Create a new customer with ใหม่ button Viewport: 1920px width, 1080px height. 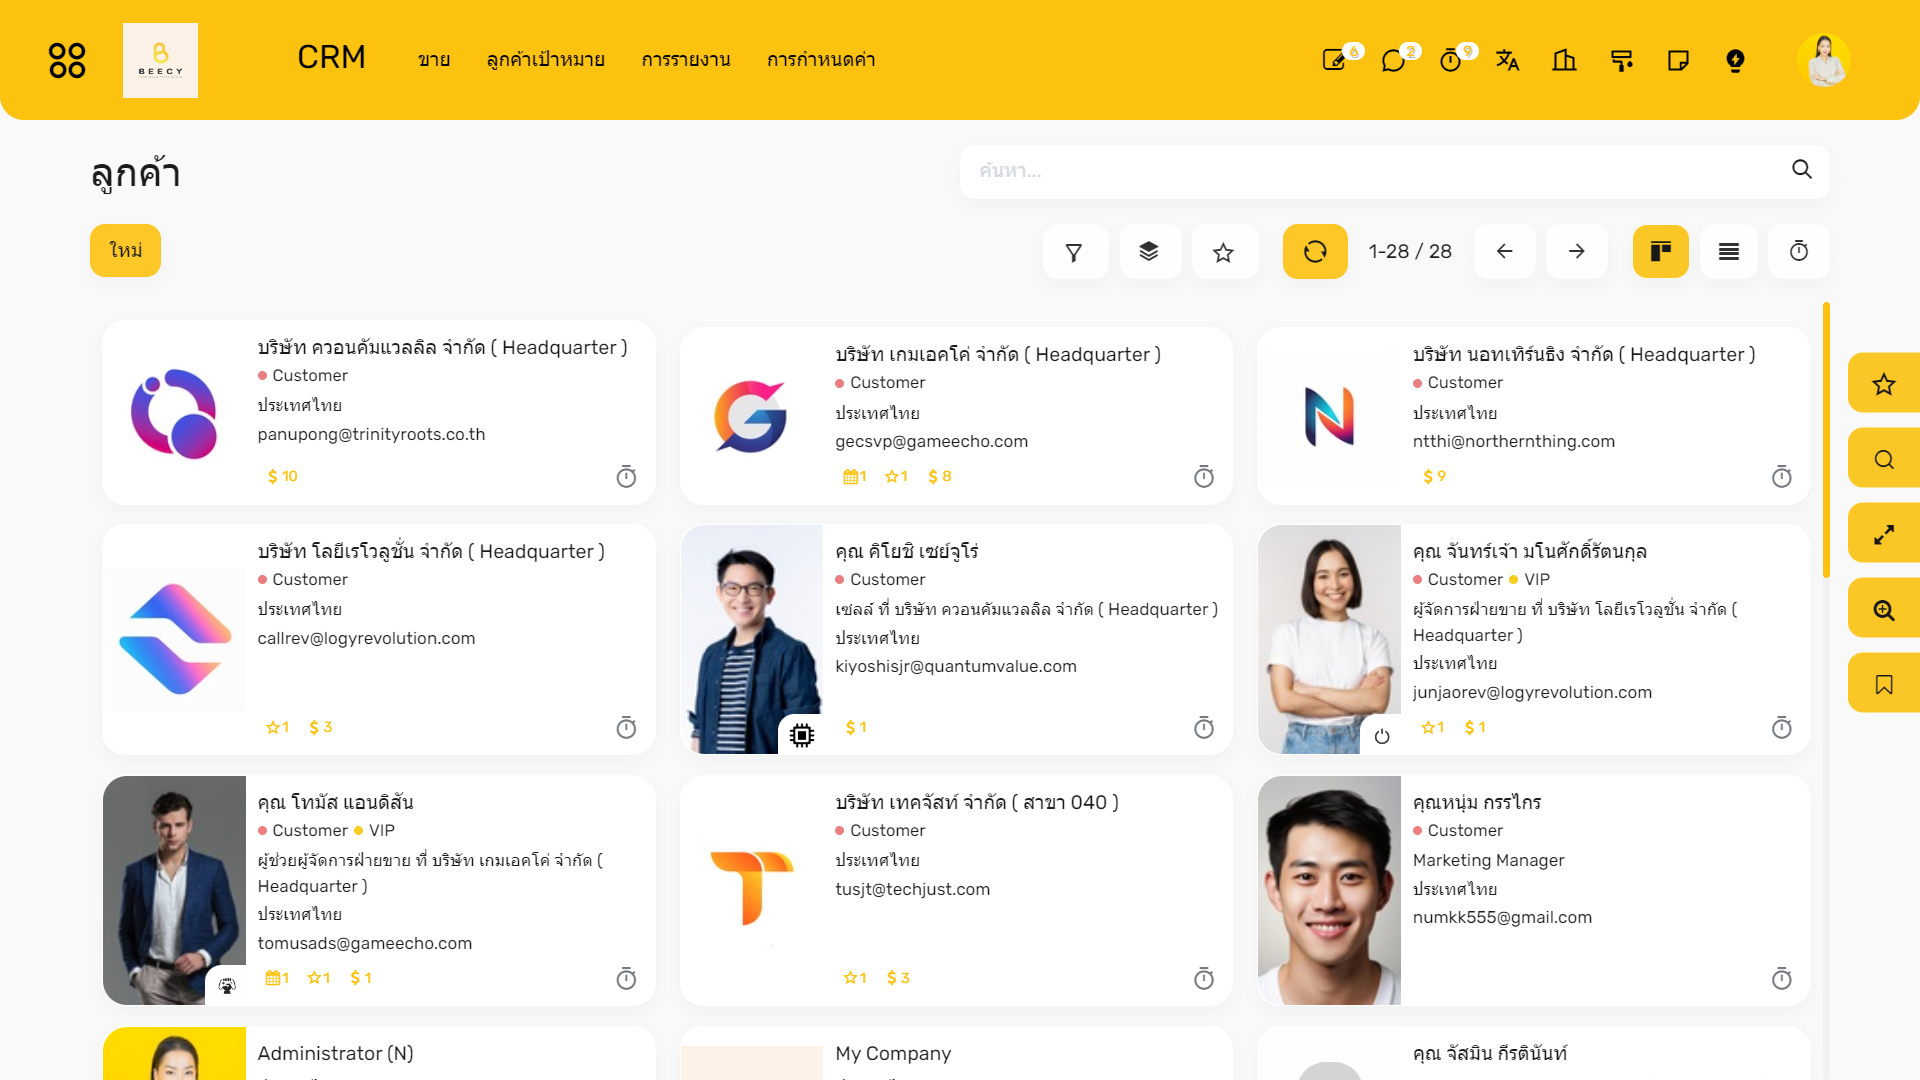tap(126, 250)
